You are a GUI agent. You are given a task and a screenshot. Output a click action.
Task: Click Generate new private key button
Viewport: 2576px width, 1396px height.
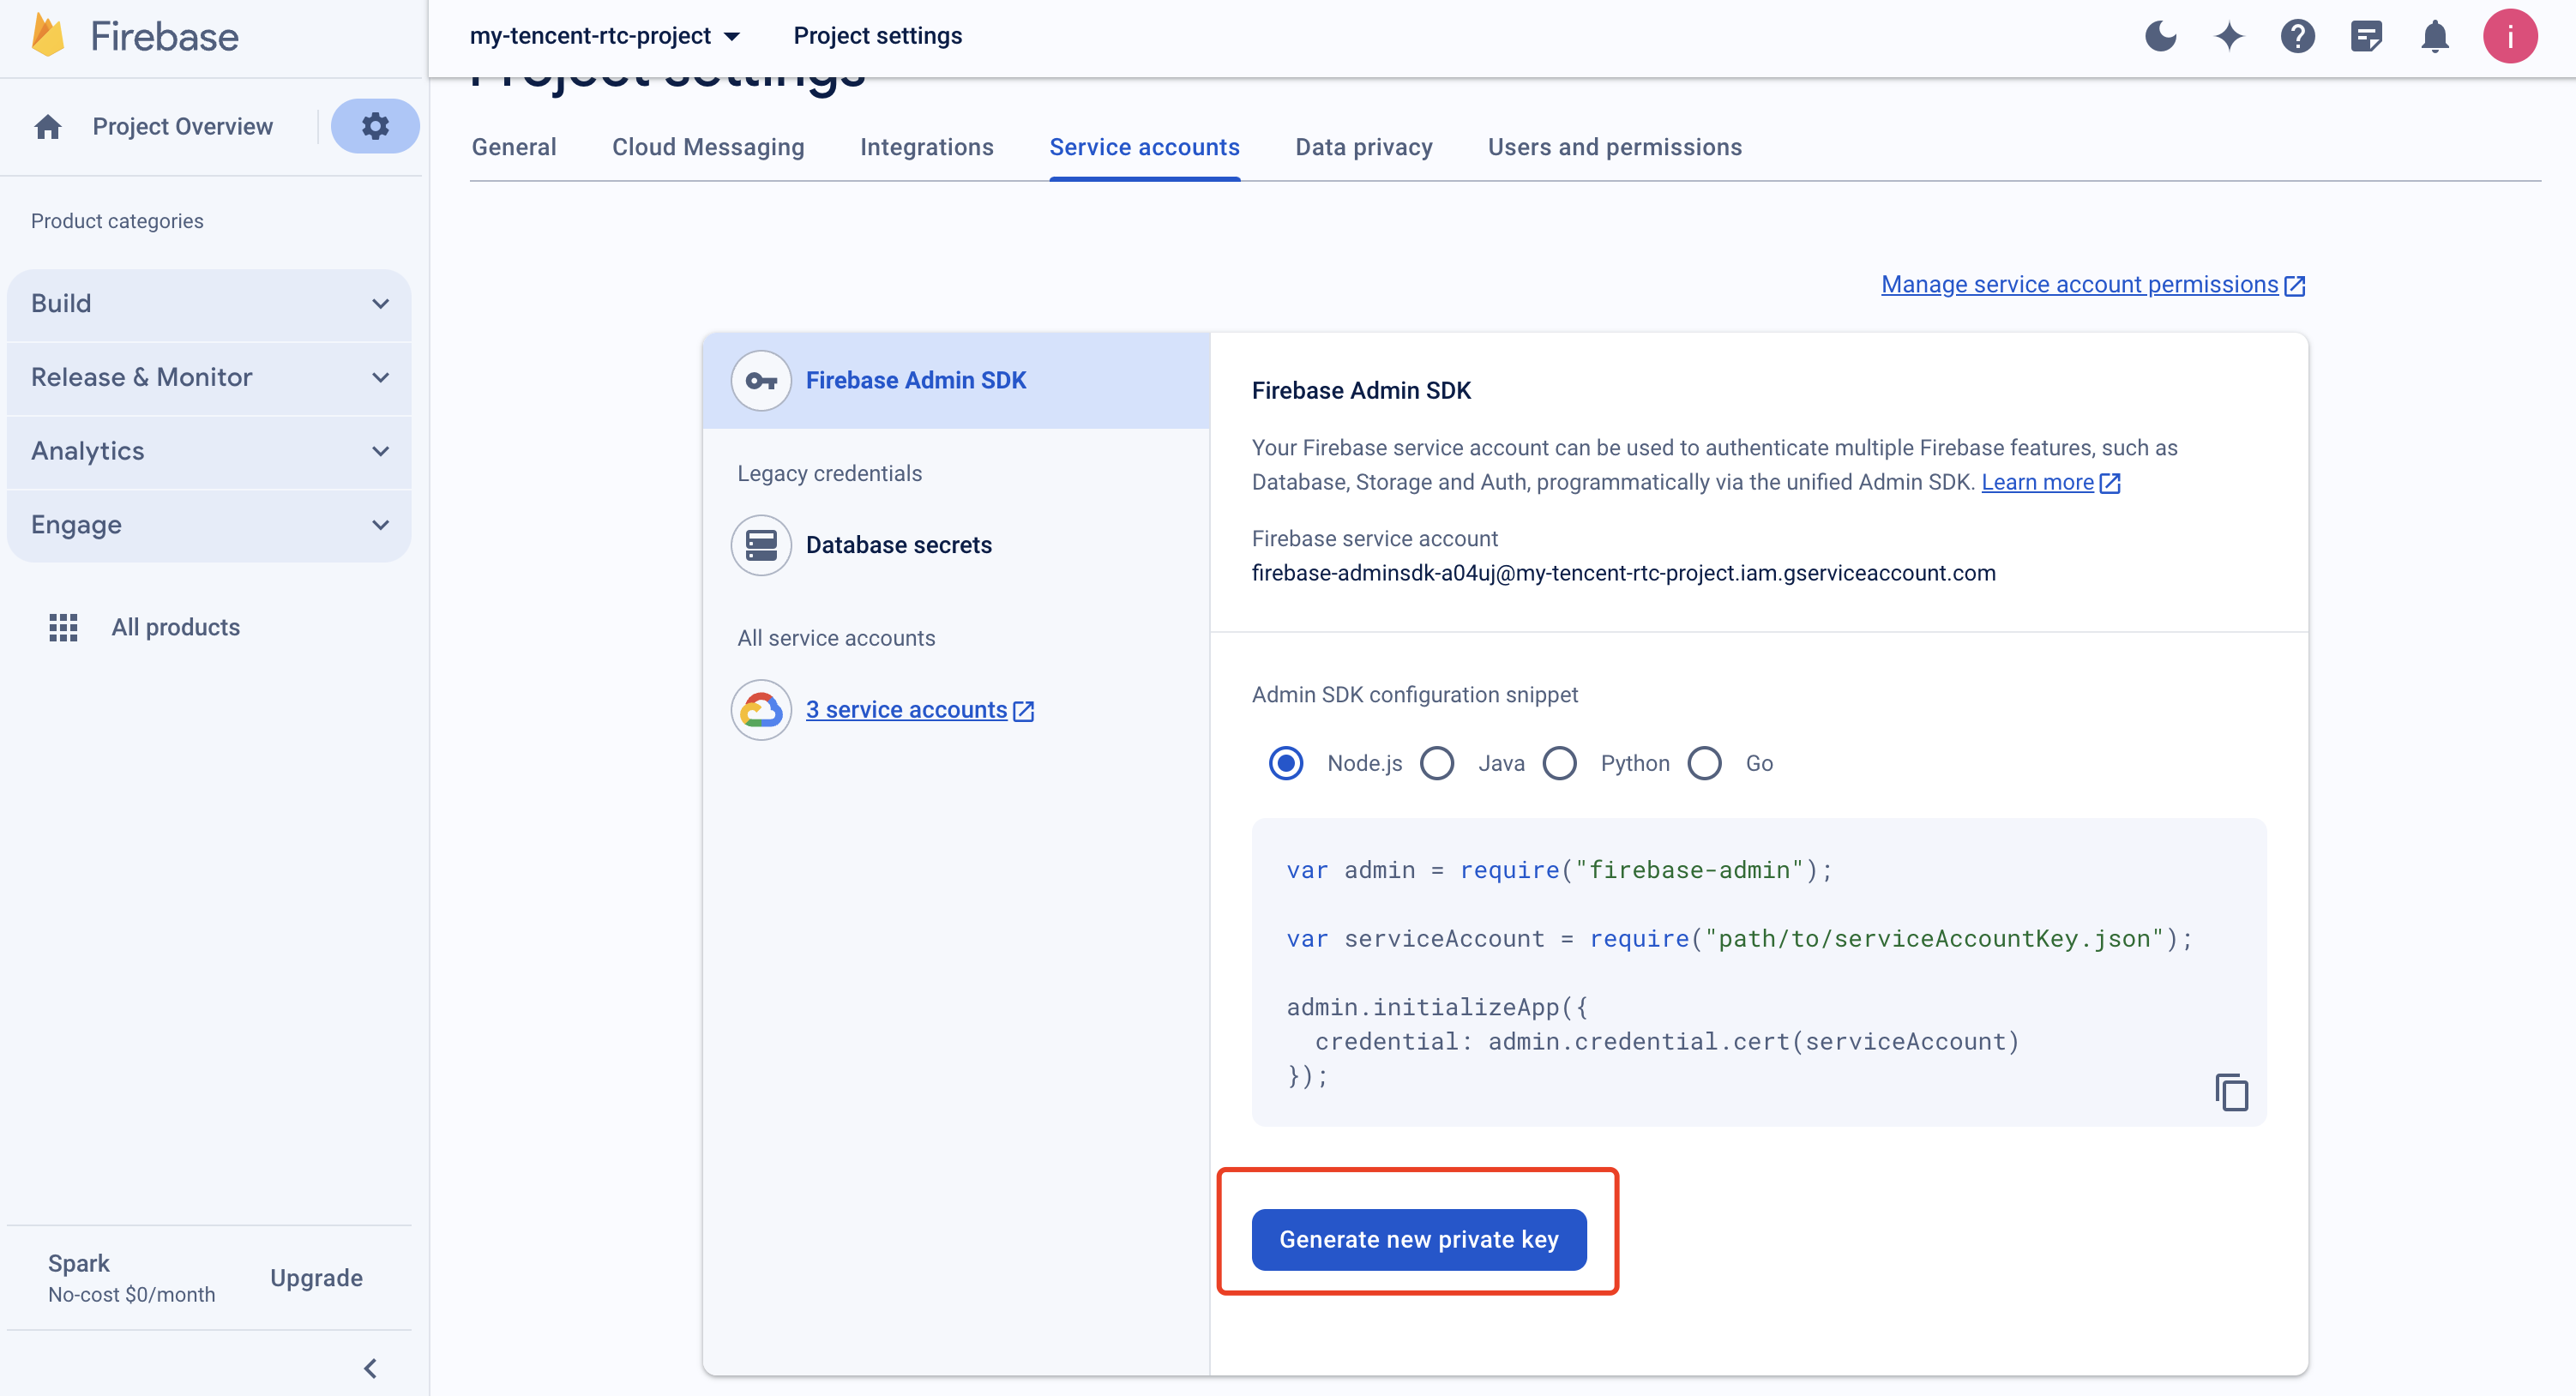tap(1418, 1239)
